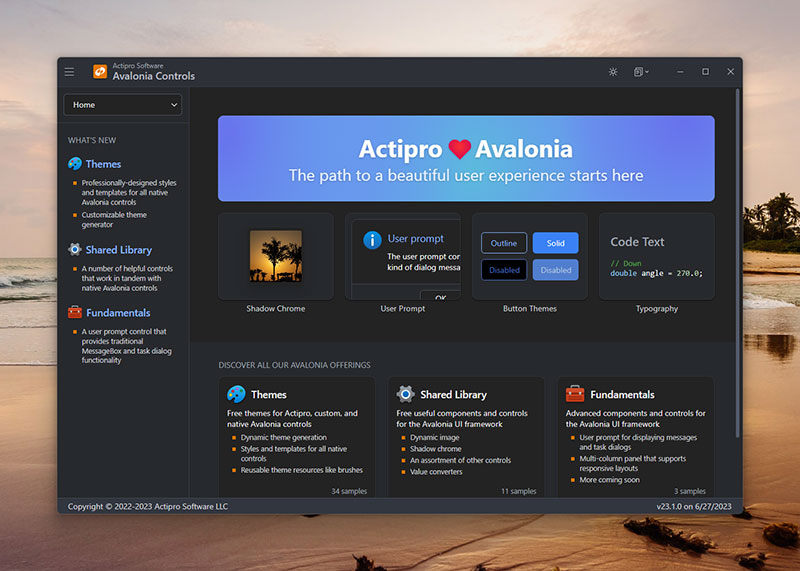Click the Solid sample button
800x571 pixels.
click(556, 243)
